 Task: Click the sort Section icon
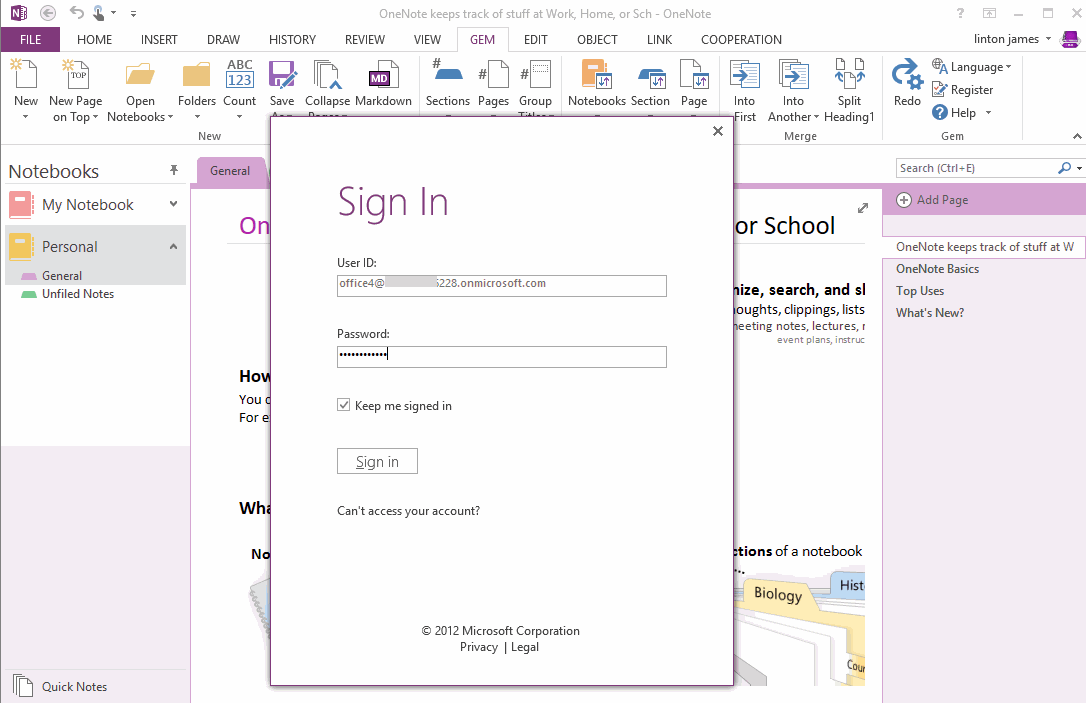pyautogui.click(x=650, y=77)
